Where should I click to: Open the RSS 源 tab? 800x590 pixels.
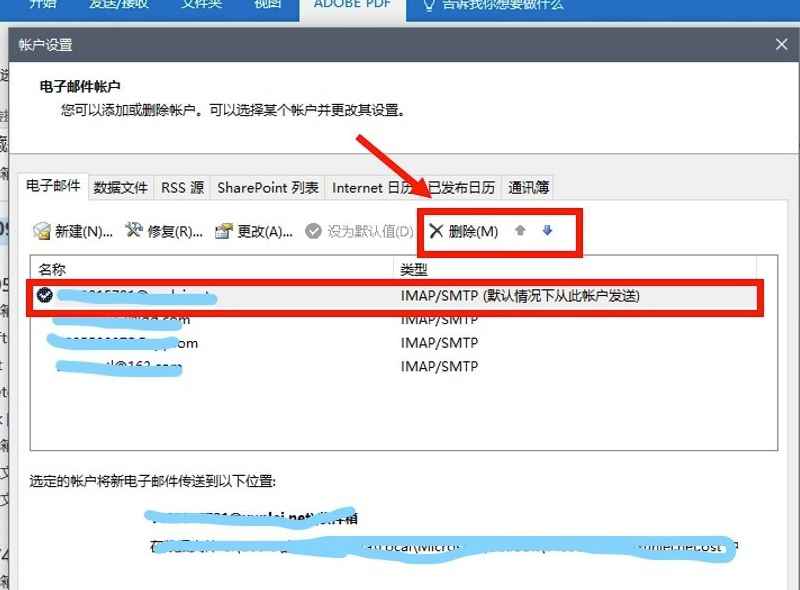(x=182, y=187)
